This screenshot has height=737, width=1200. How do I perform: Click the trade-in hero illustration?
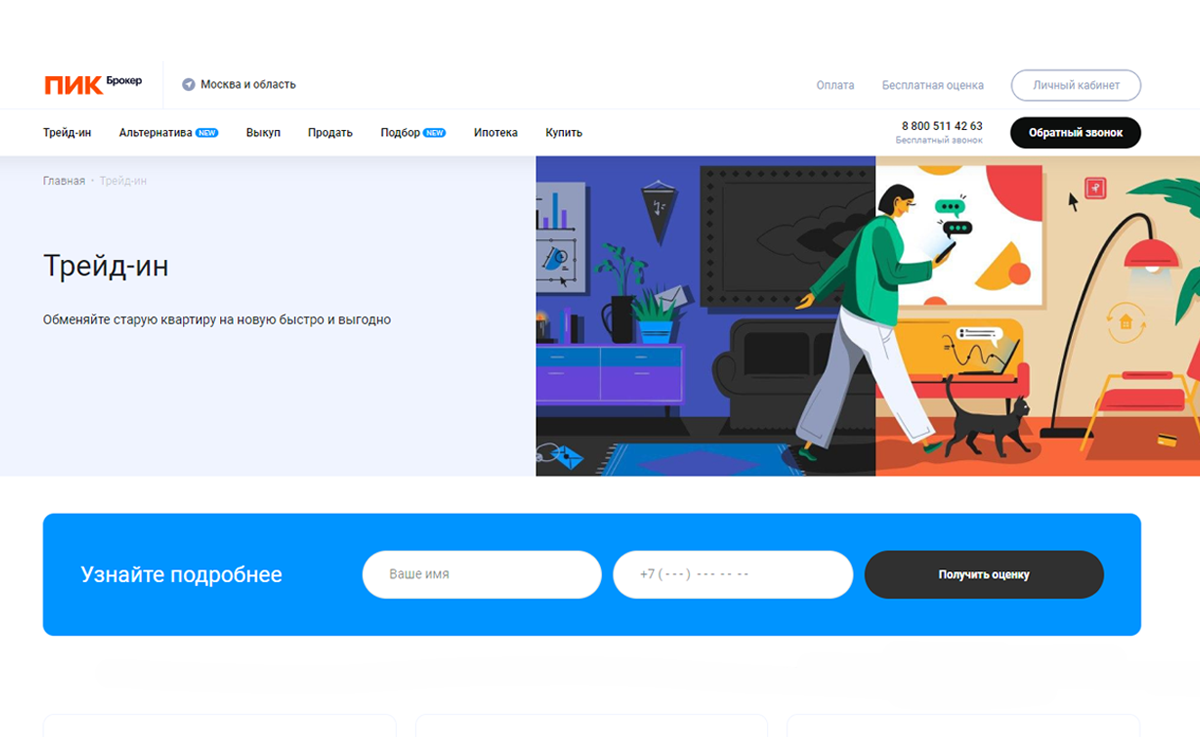[868, 316]
